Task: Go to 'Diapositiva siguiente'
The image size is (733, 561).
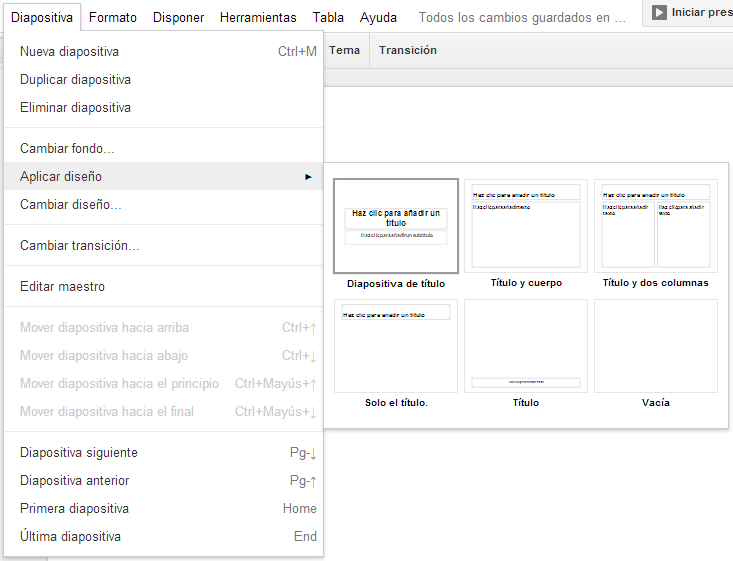Action: tap(79, 453)
